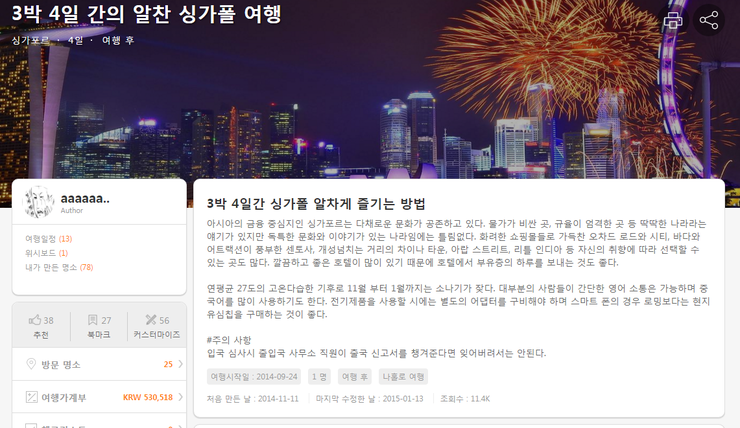
Task: Open the share icon menu
Action: tap(708, 20)
